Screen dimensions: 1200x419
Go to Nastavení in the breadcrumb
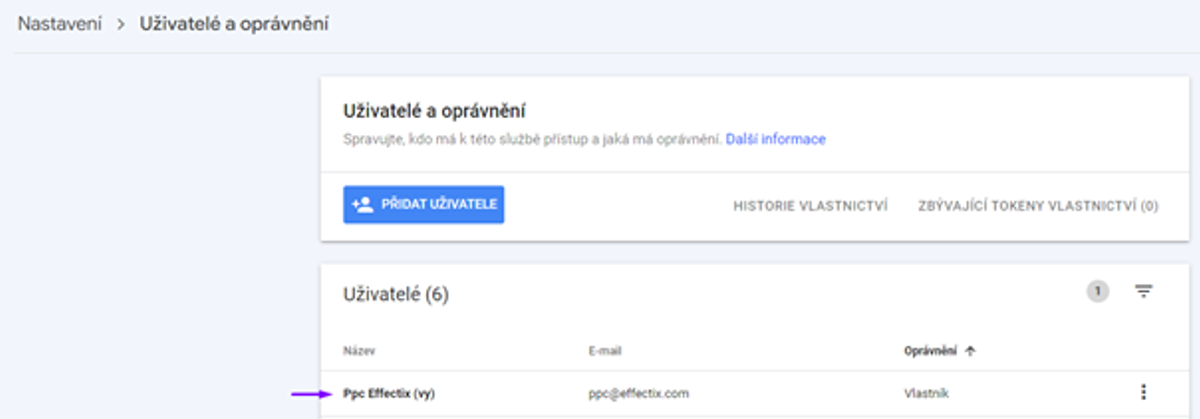(59, 24)
